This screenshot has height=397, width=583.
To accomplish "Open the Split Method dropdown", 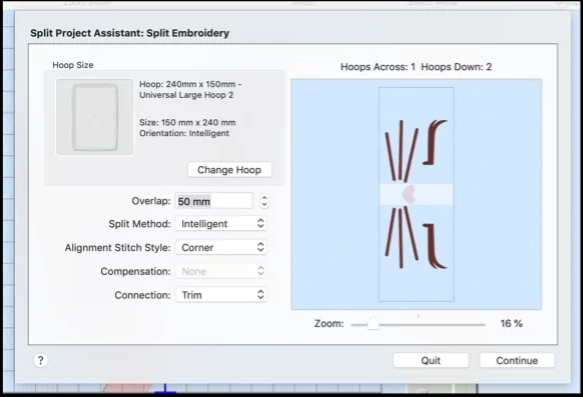I will (221, 224).
